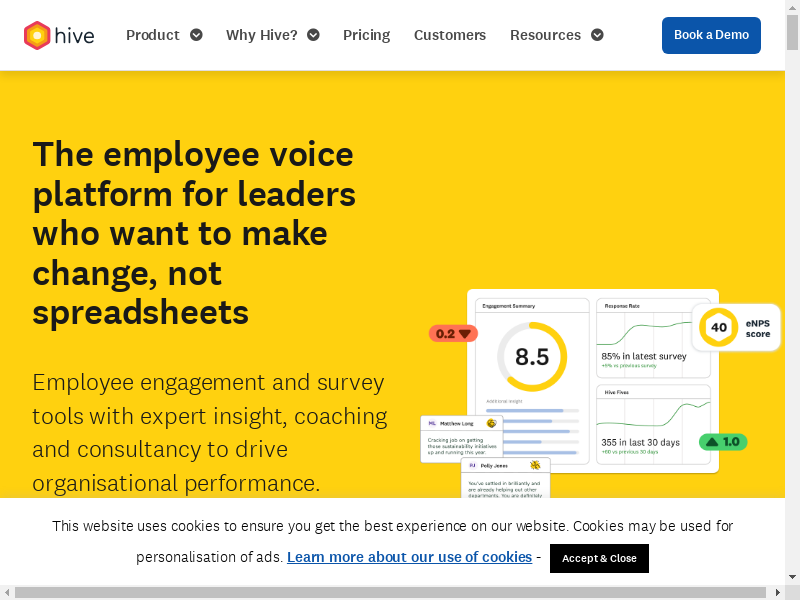Image resolution: width=800 pixels, height=600 pixels.
Task: Click the Accept & Close cookie button
Action: [599, 558]
